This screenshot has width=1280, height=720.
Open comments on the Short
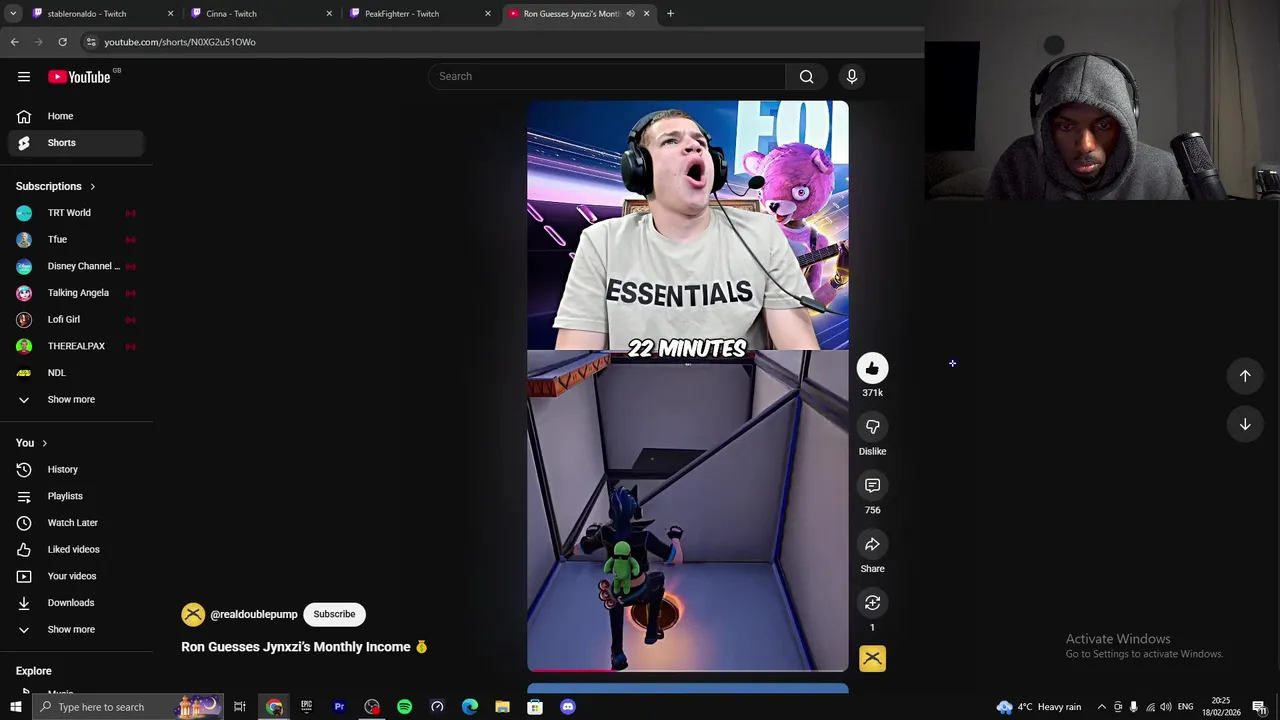click(x=872, y=486)
